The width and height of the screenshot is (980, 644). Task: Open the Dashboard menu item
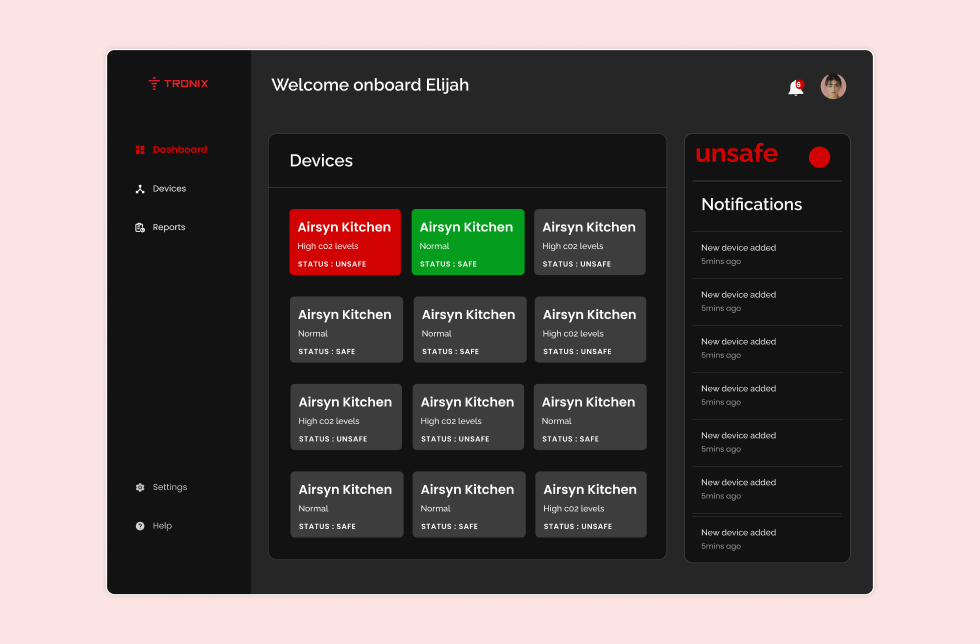pyautogui.click(x=180, y=150)
